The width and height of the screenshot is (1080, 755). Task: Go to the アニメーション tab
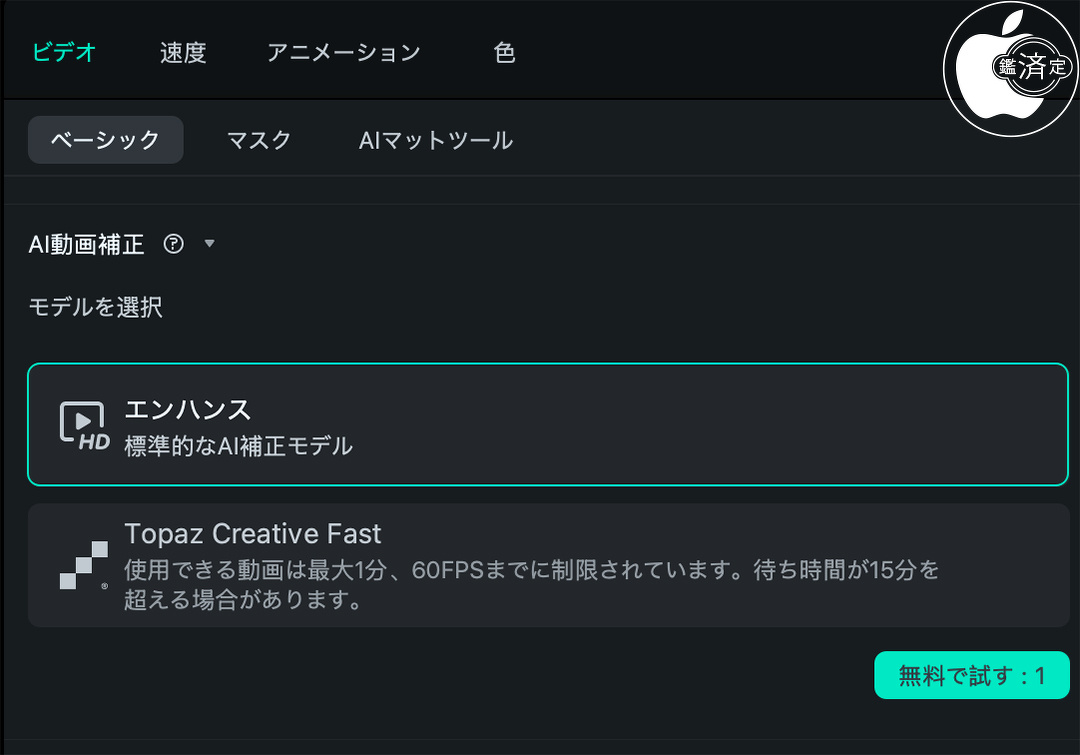pyautogui.click(x=343, y=52)
